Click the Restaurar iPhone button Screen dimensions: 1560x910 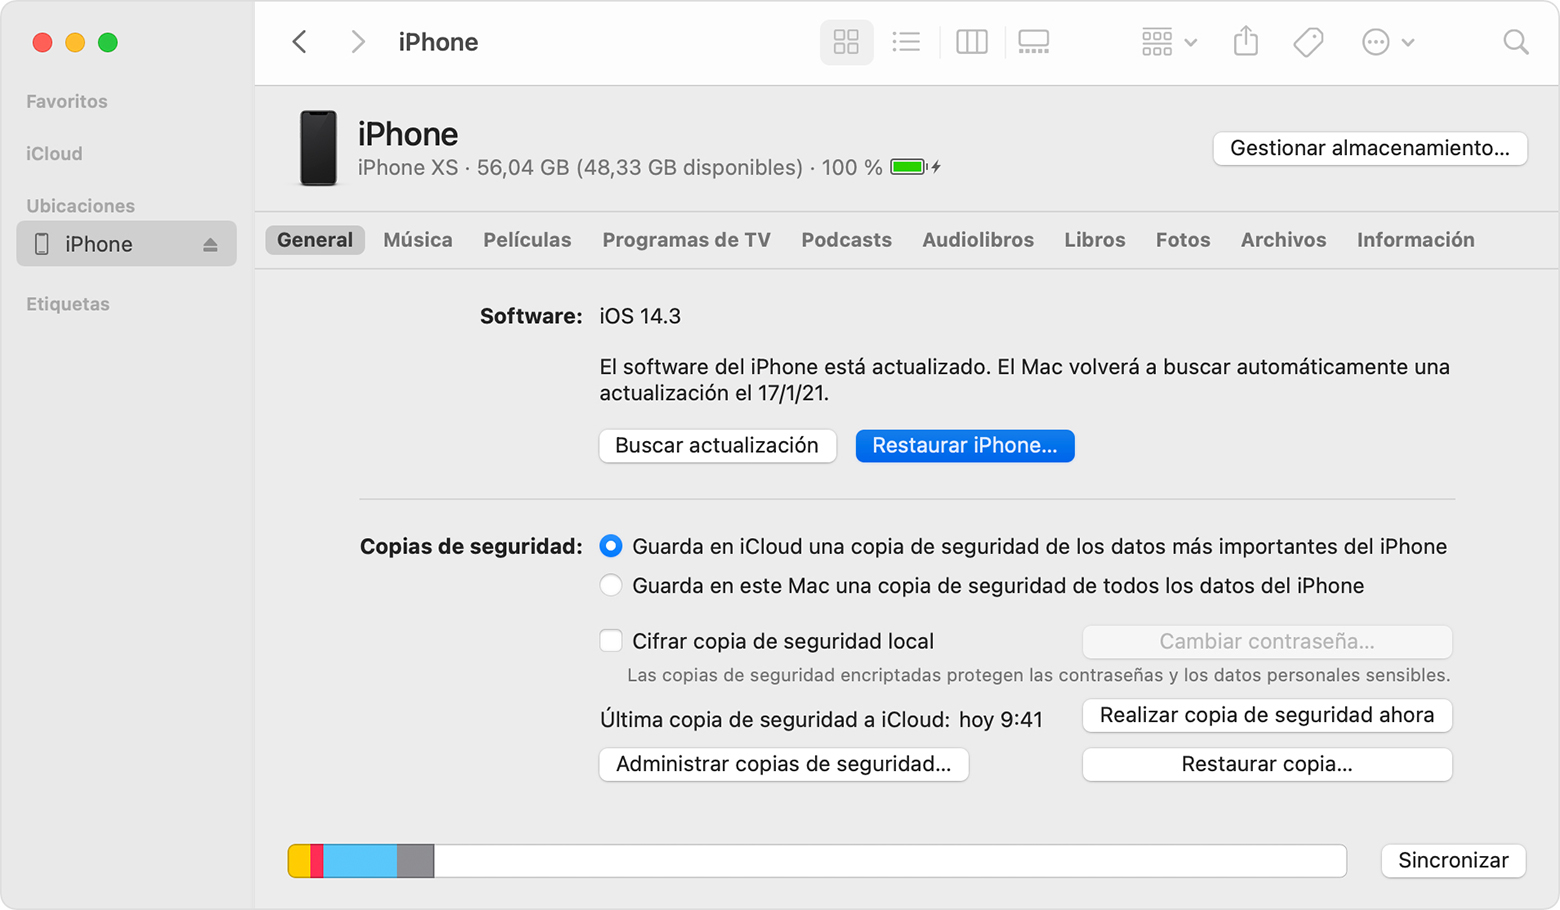click(965, 446)
